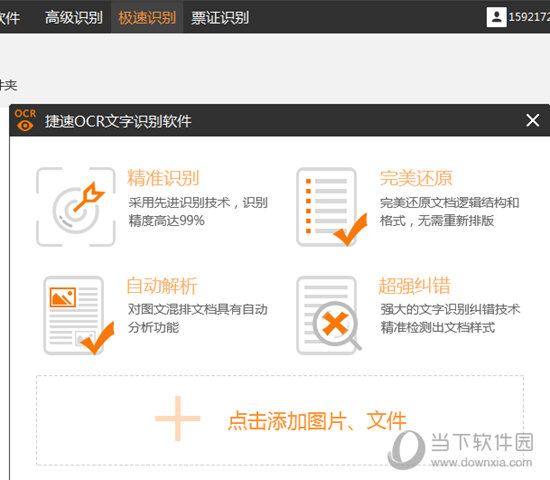The image size is (550, 480).
Task: Click the text 精度高达99%
Action: [x=167, y=221]
